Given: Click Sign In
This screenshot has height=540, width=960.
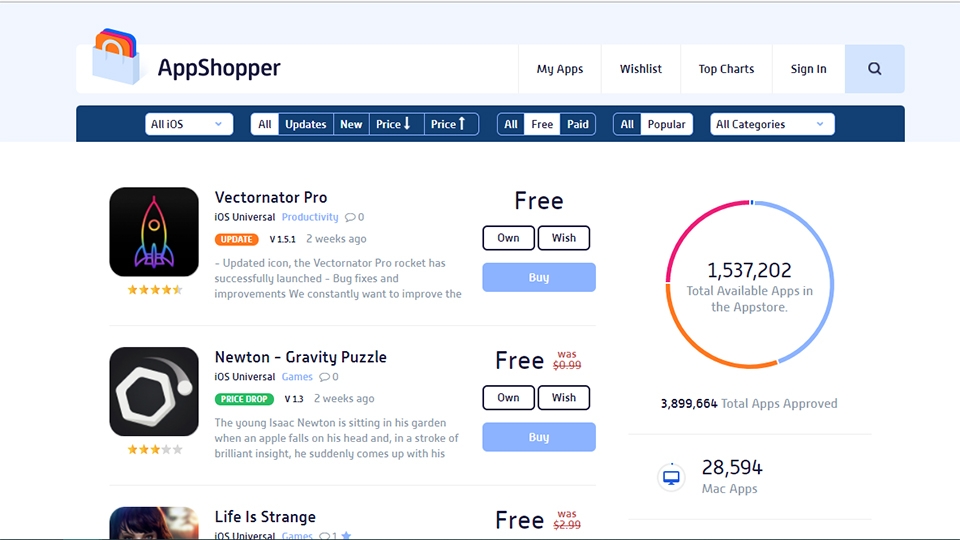Looking at the screenshot, I should (808, 69).
